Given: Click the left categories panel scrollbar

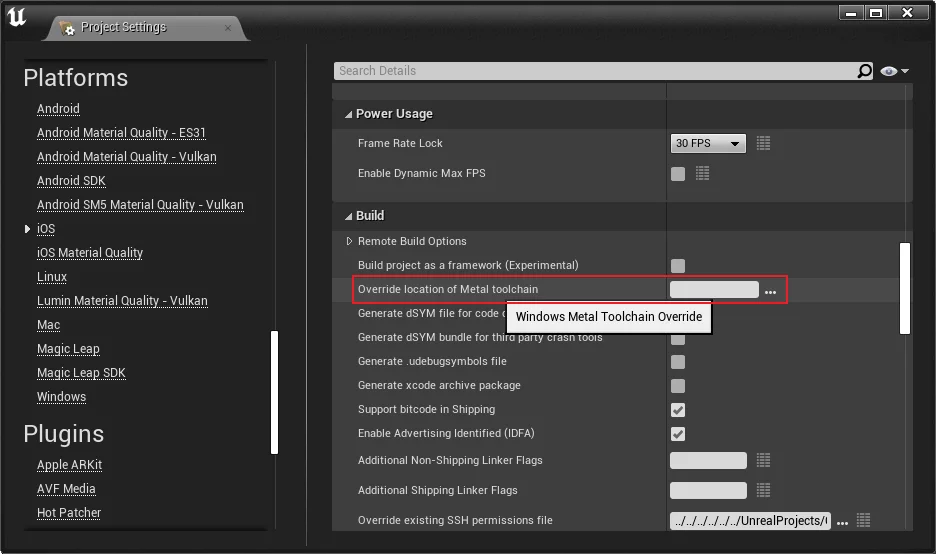Looking at the screenshot, I should tap(275, 392).
